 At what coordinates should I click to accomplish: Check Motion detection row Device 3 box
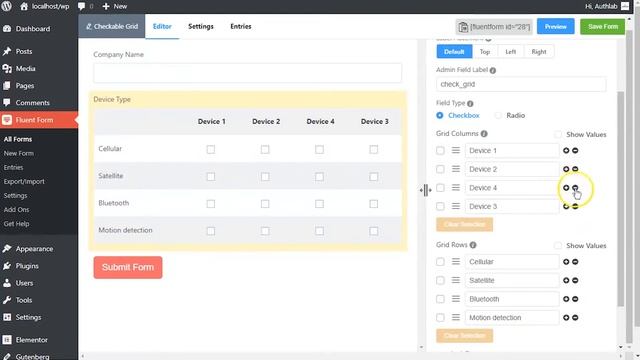point(373,231)
